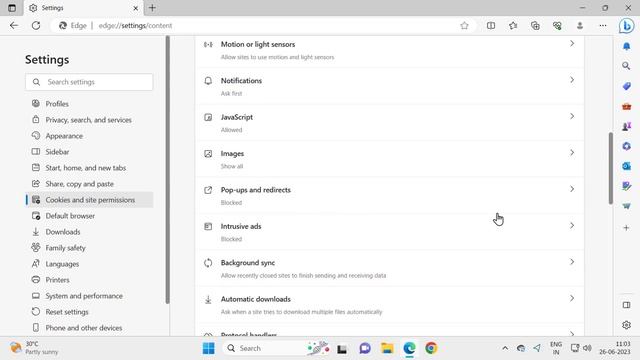
Task: Open the sidebar notifications bell
Action: point(626,46)
